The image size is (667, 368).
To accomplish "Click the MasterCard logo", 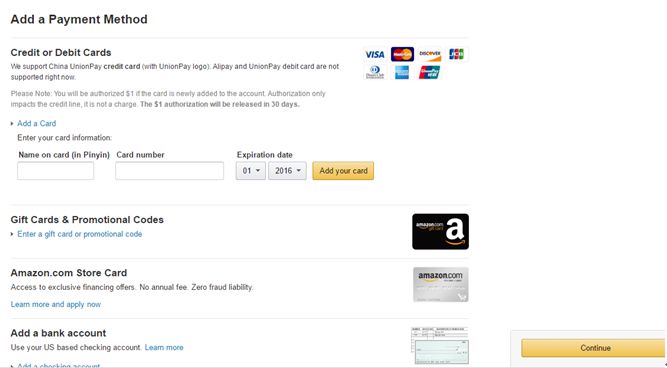I will click(x=402, y=54).
